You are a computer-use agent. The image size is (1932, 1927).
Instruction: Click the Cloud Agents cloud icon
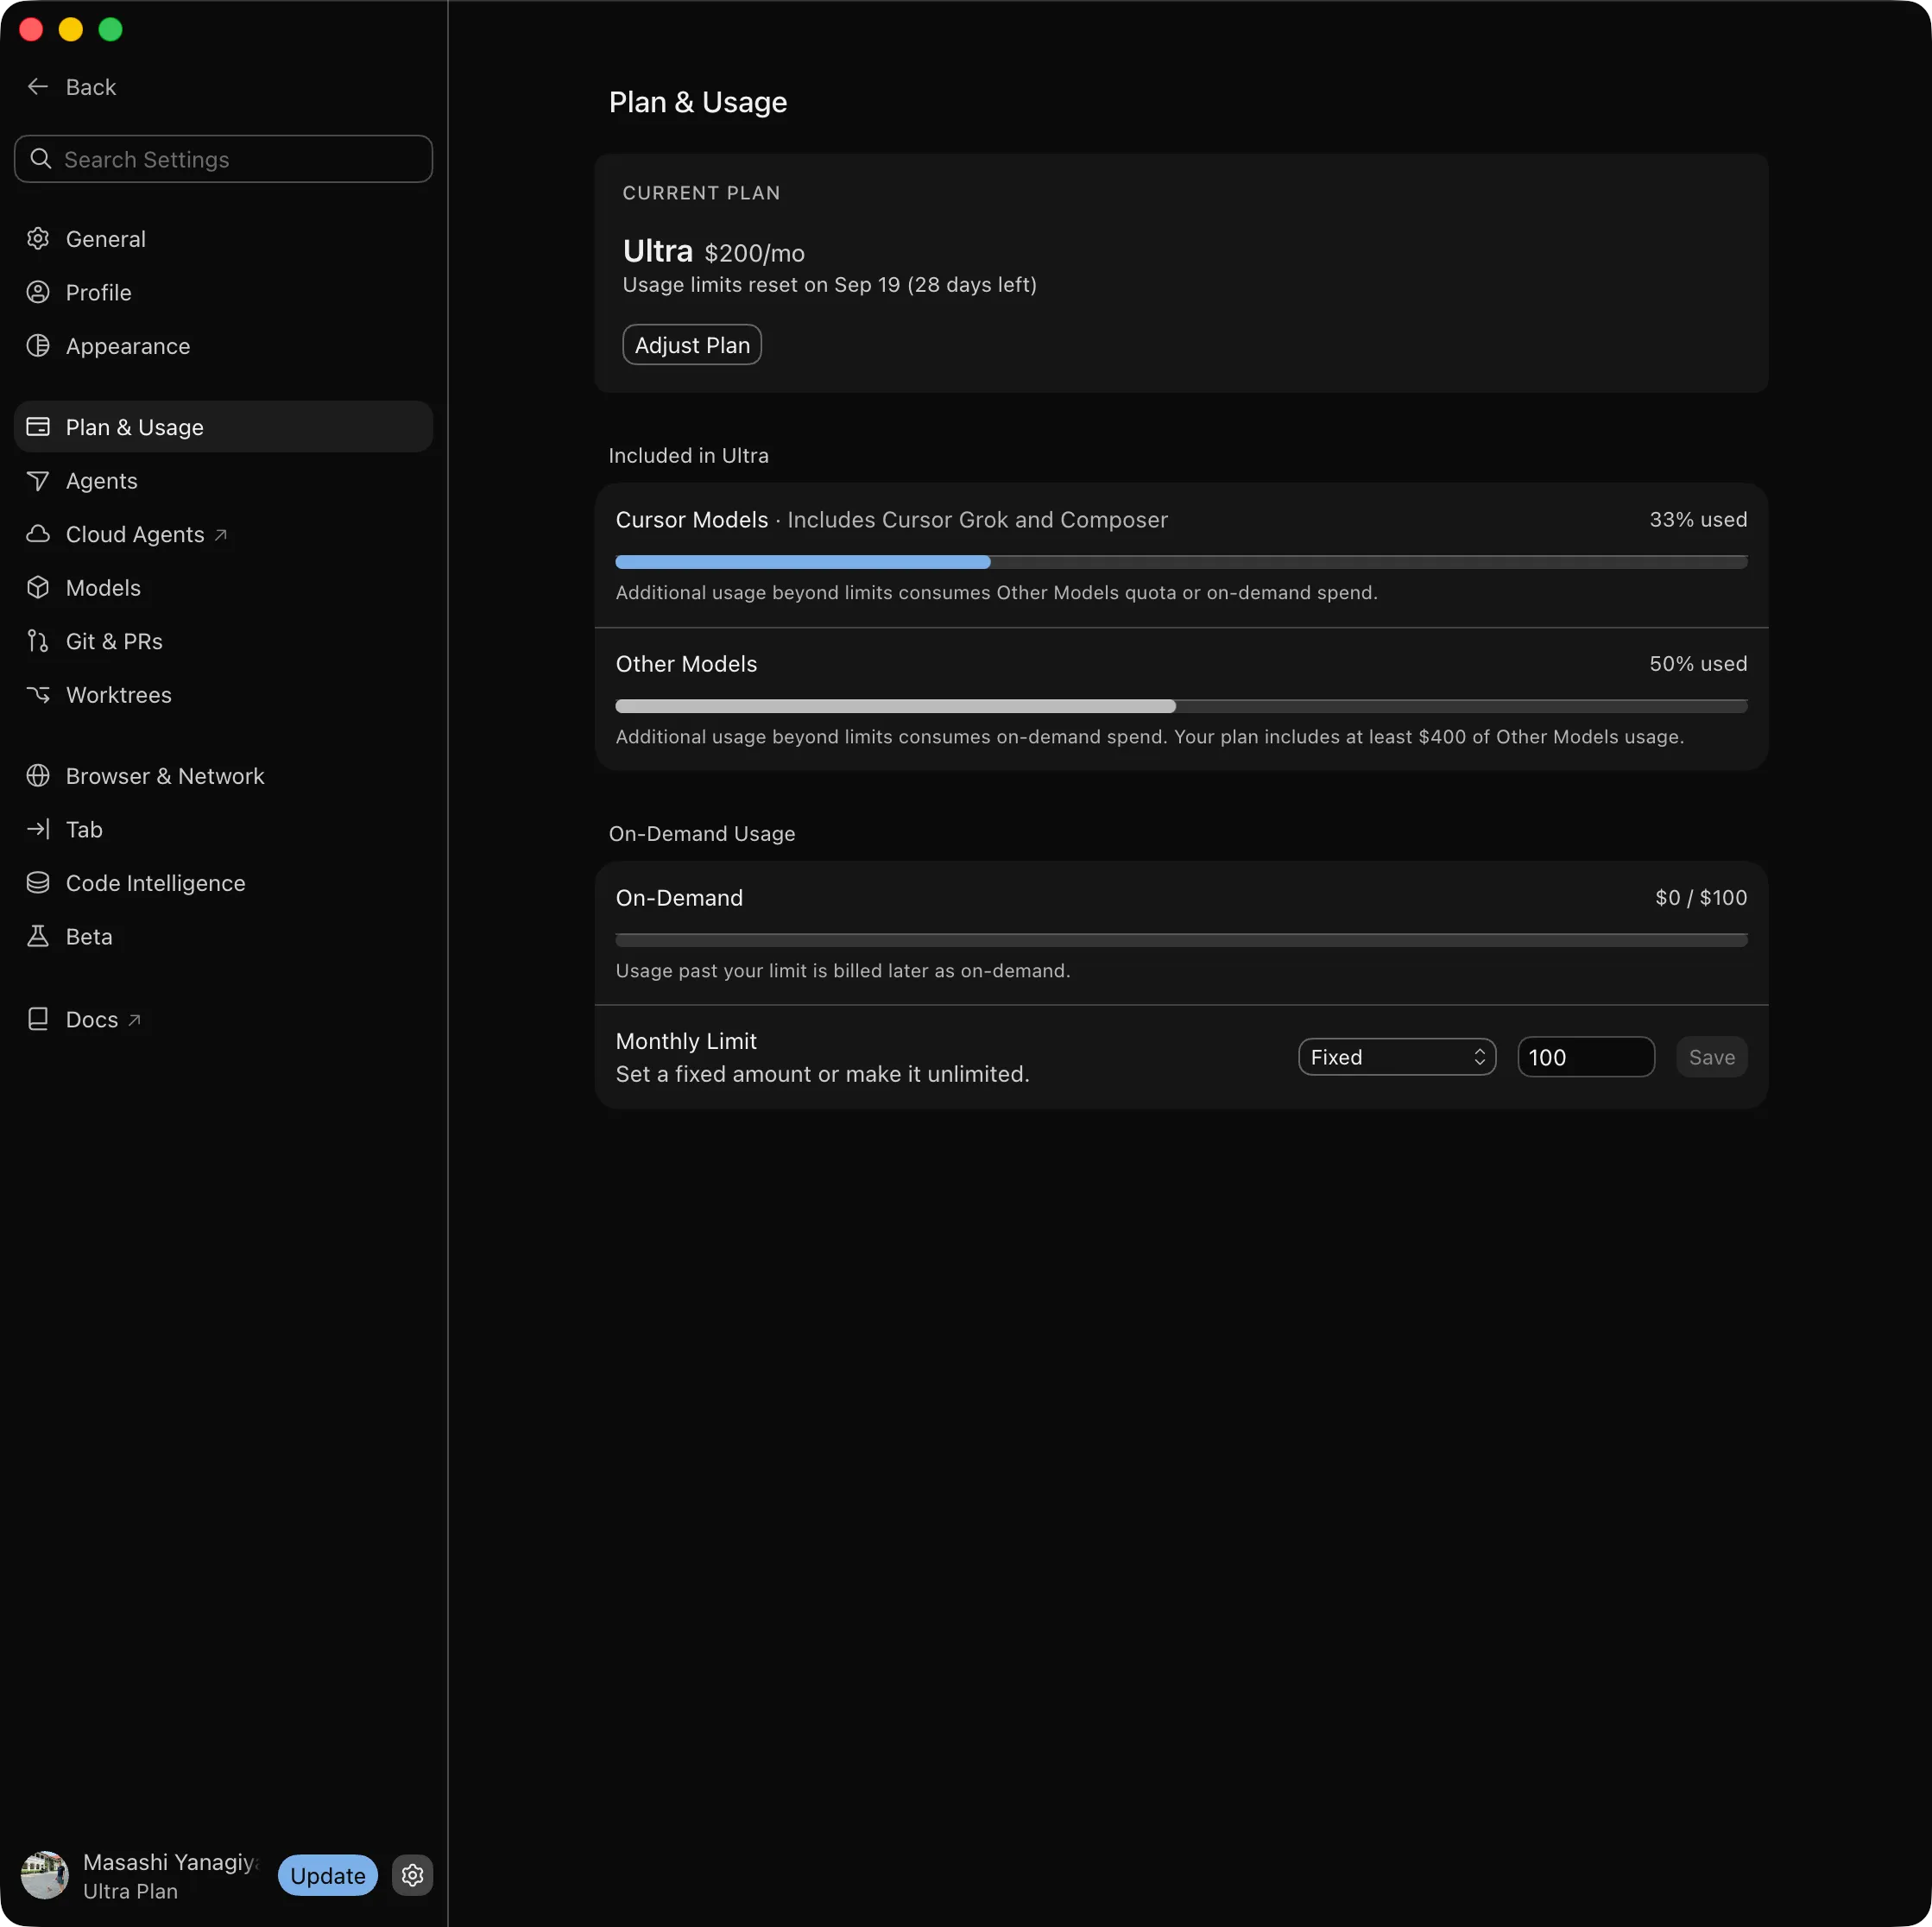pyautogui.click(x=38, y=534)
